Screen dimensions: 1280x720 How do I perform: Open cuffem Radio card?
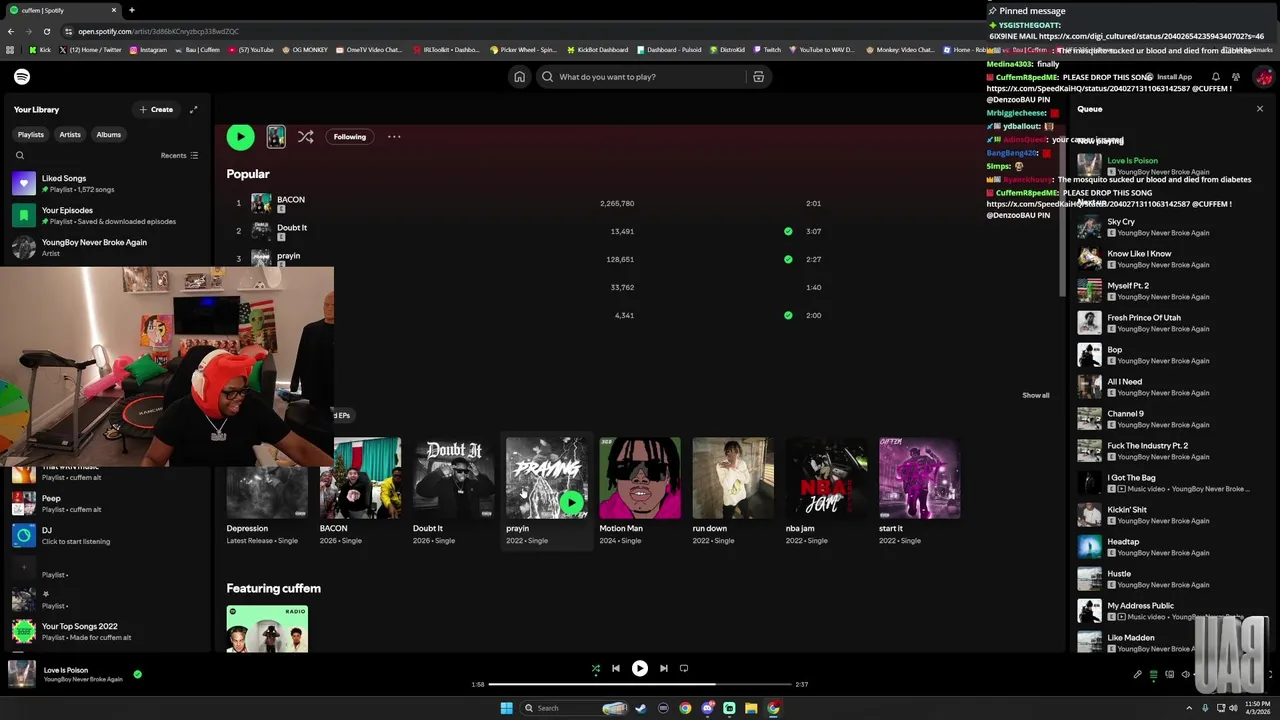point(267,629)
